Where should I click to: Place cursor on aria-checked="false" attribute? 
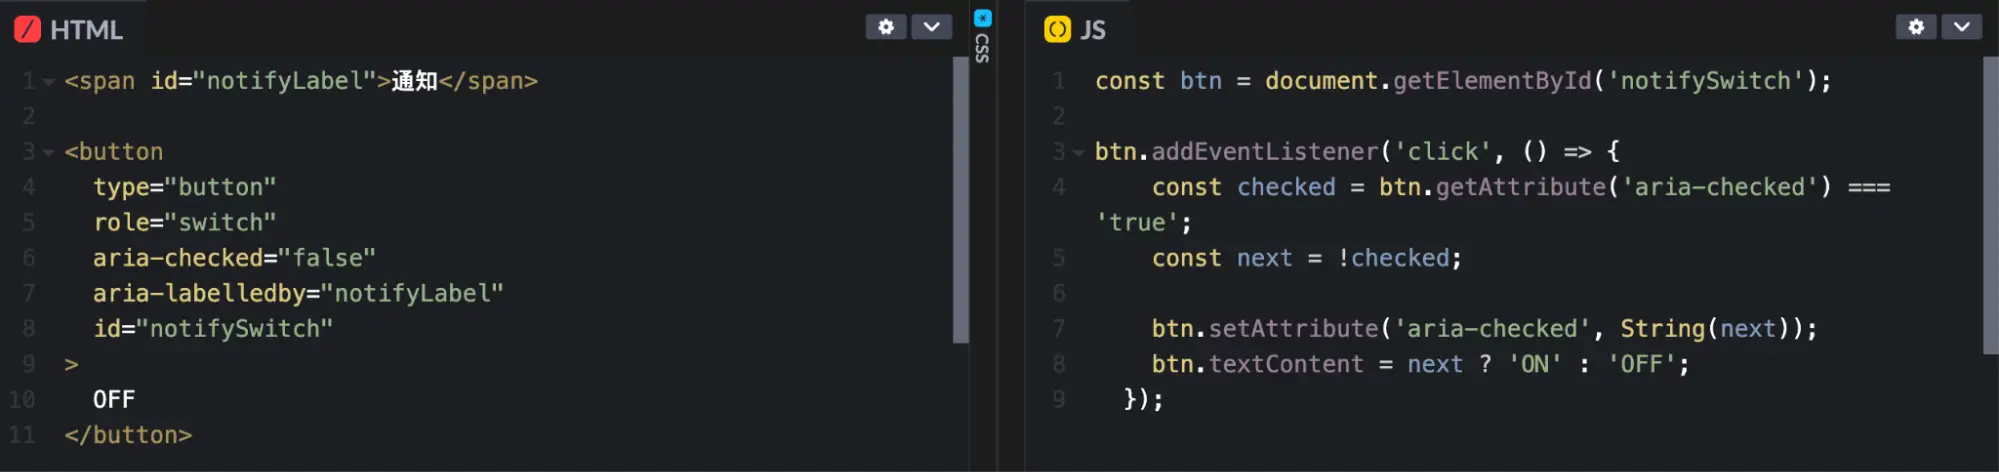click(234, 258)
